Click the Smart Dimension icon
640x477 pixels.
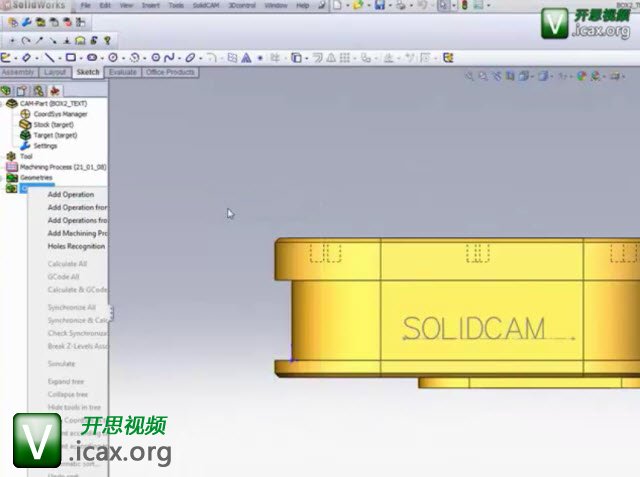click(x=27, y=58)
